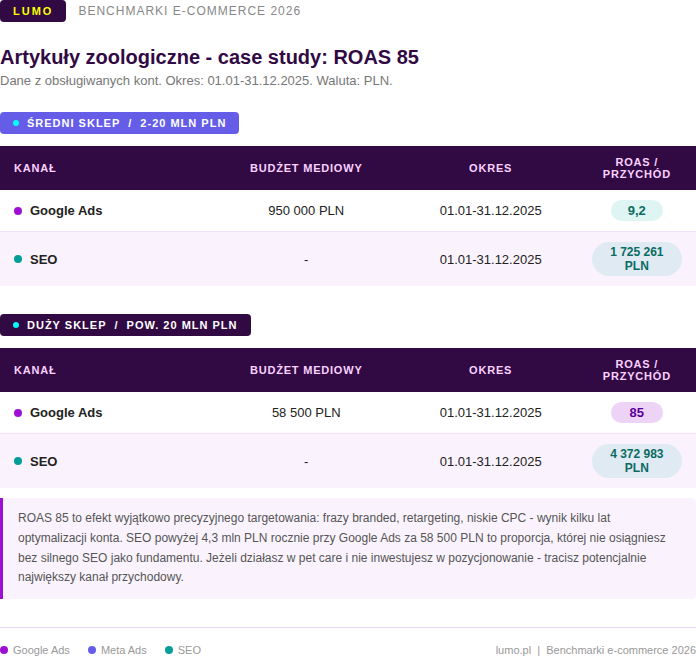696x657 pixels.
Task: Click the SEO label in the ŚREDNI SKLEP table
Action: coord(44,260)
